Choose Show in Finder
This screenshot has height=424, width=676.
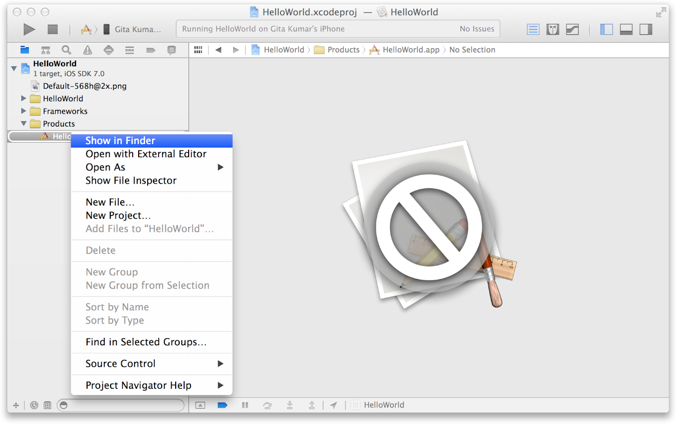tap(152, 141)
